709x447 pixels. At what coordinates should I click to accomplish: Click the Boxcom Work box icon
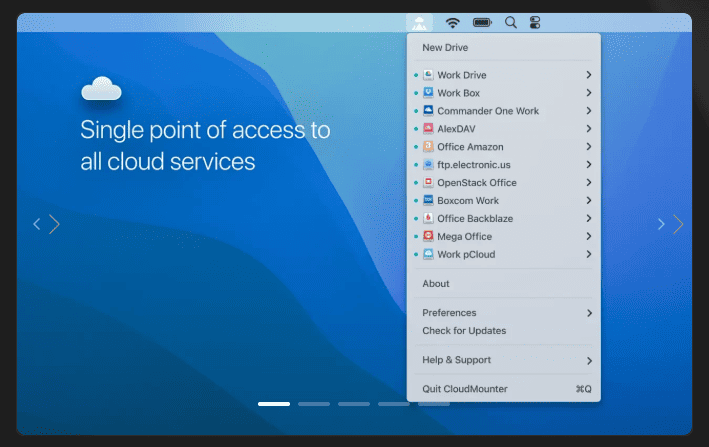428,200
